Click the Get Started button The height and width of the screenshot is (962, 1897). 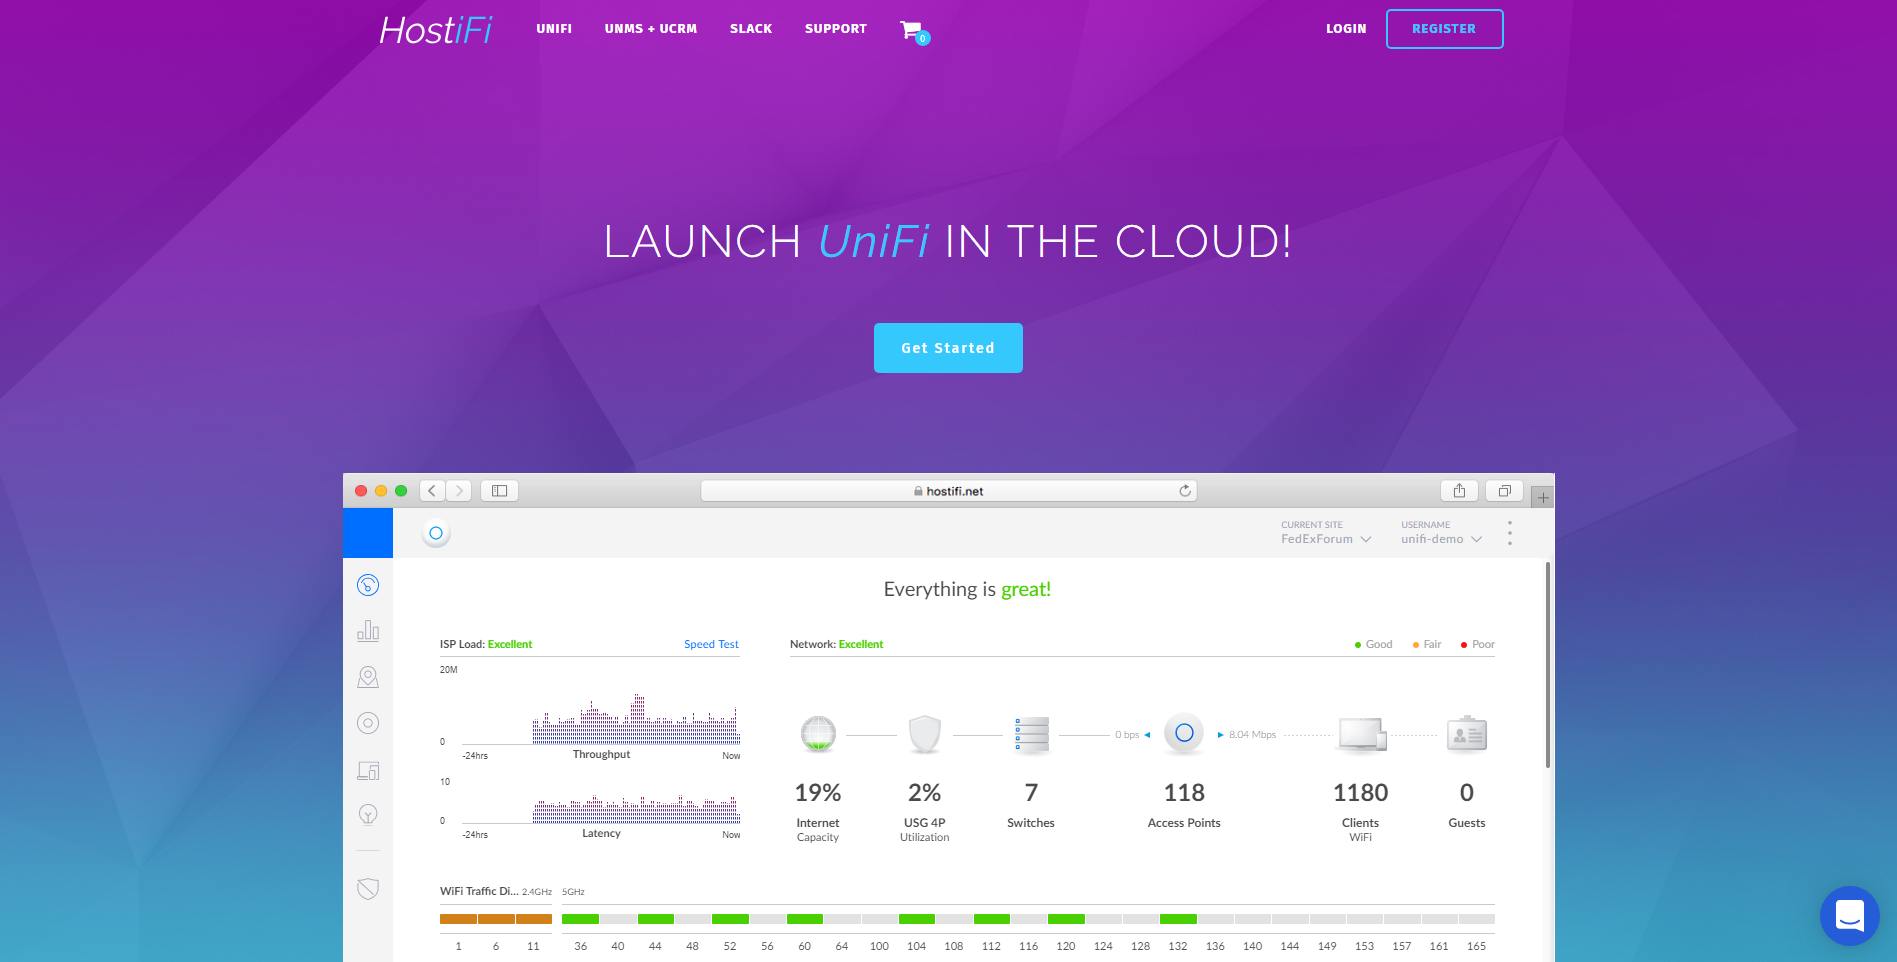coord(948,348)
